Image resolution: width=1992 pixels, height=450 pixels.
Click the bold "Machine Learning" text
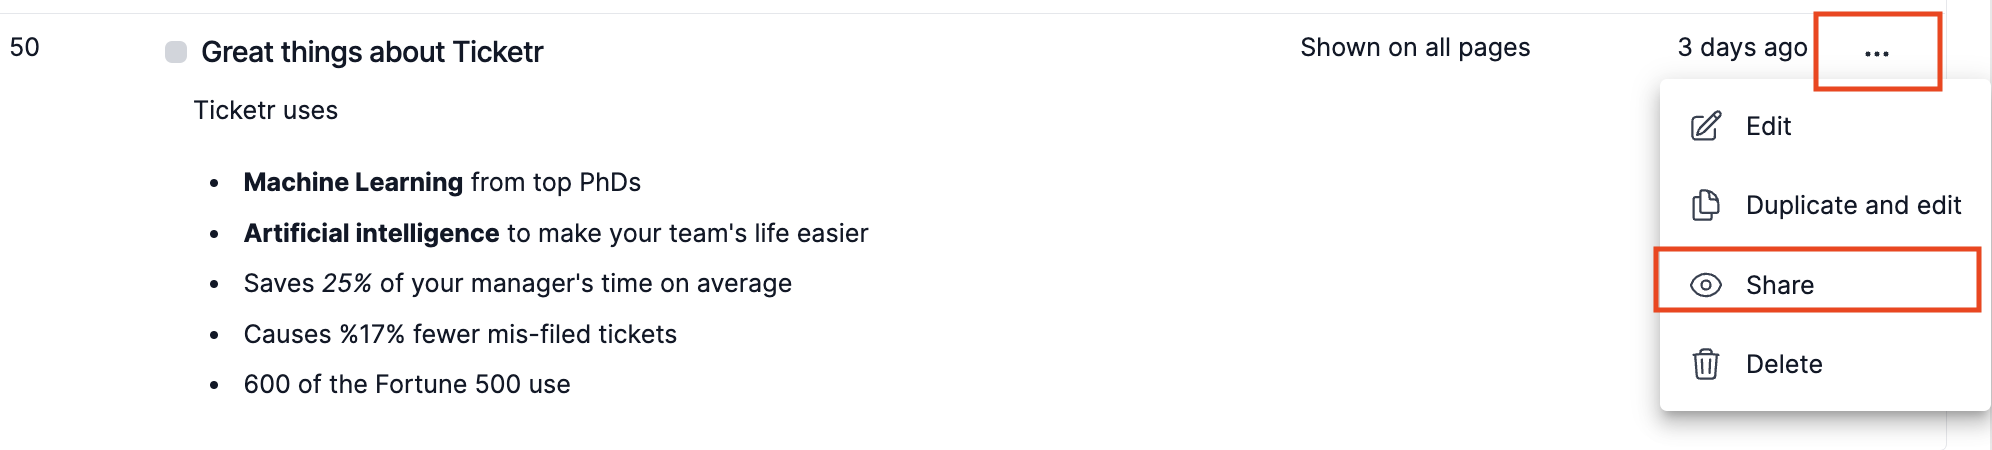(x=353, y=182)
